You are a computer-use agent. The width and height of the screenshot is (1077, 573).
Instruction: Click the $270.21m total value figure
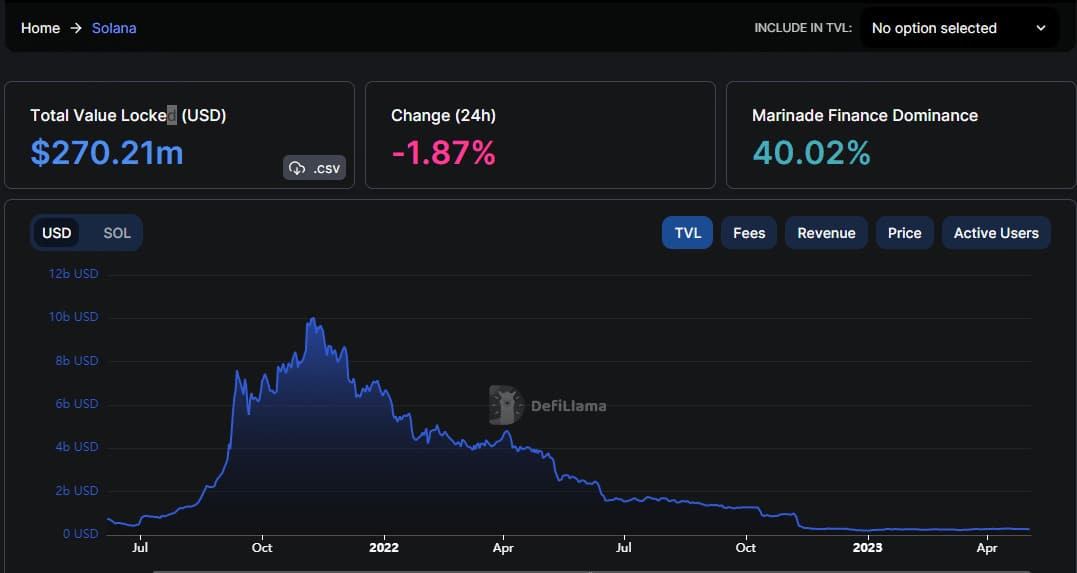click(x=106, y=153)
